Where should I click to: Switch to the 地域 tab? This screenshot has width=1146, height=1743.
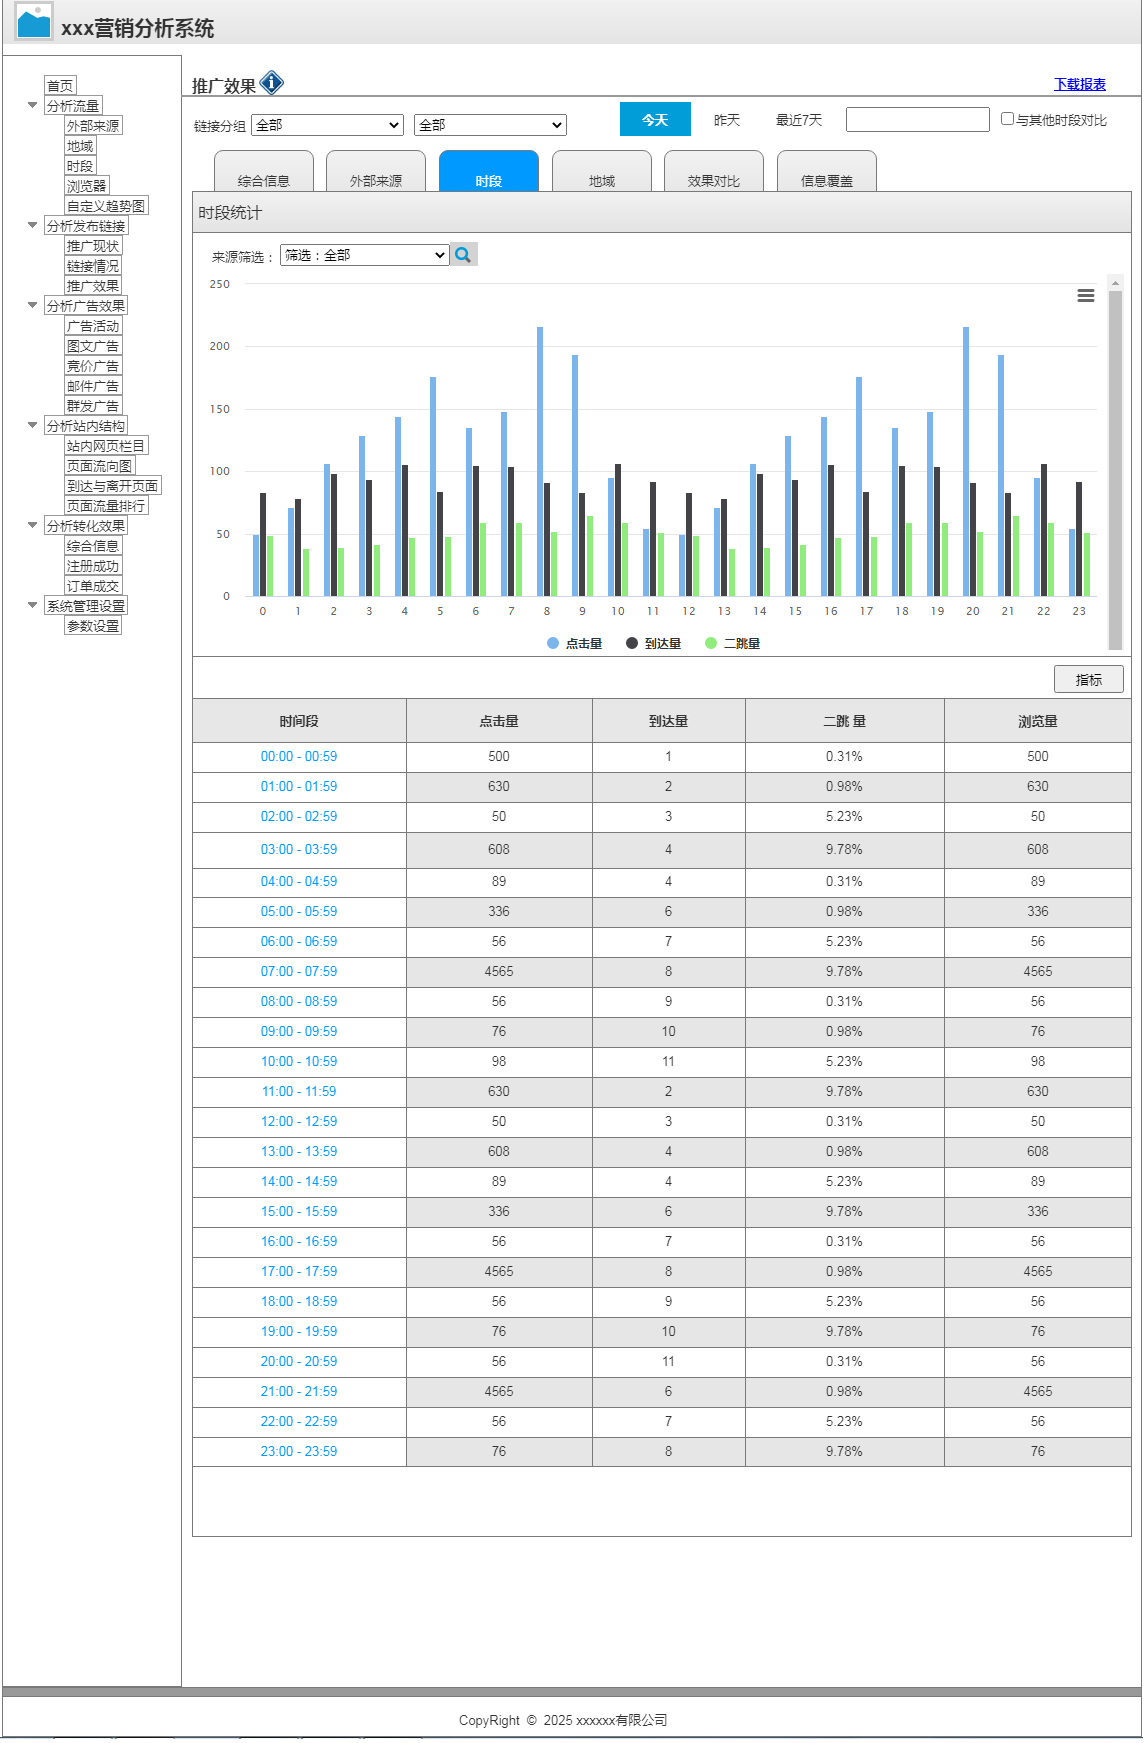click(x=602, y=171)
